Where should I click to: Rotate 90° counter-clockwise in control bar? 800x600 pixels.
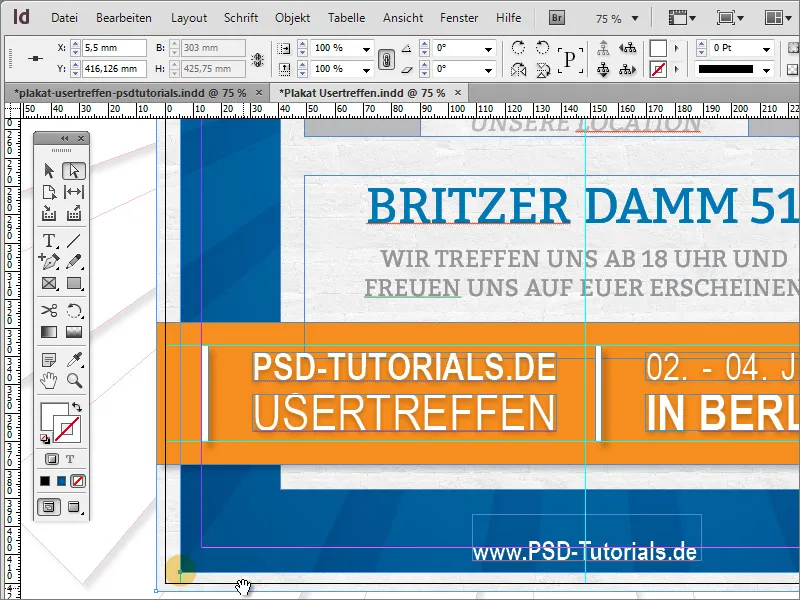[x=542, y=48]
